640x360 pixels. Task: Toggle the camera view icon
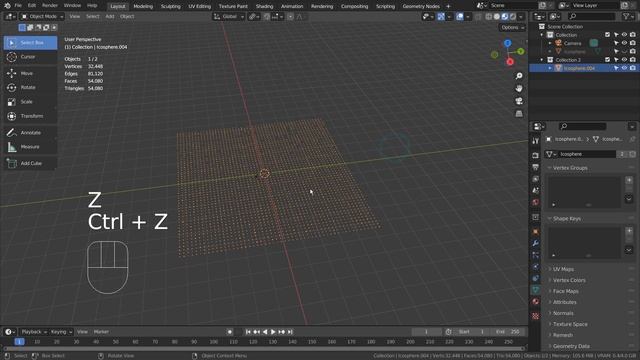point(519,101)
